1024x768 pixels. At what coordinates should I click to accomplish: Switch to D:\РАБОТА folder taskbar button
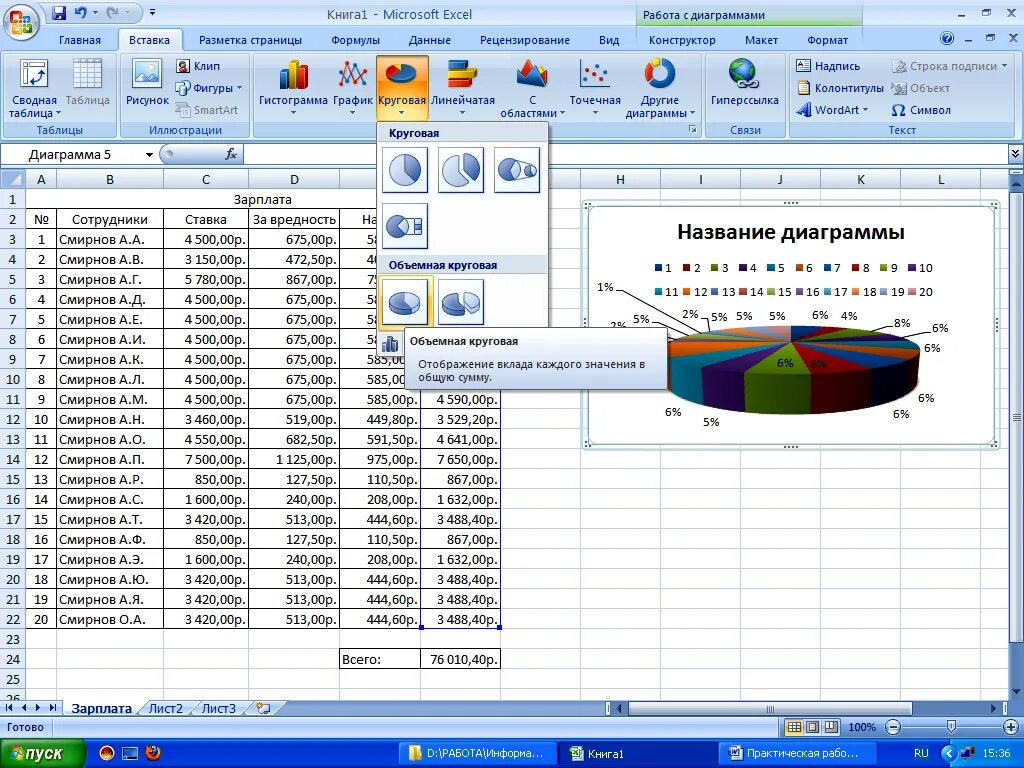point(477,753)
